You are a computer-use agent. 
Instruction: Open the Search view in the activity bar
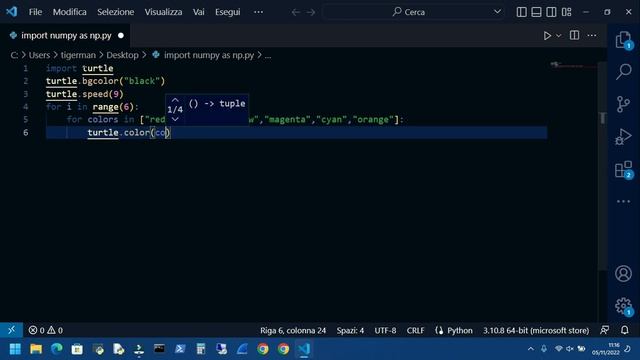point(623,71)
